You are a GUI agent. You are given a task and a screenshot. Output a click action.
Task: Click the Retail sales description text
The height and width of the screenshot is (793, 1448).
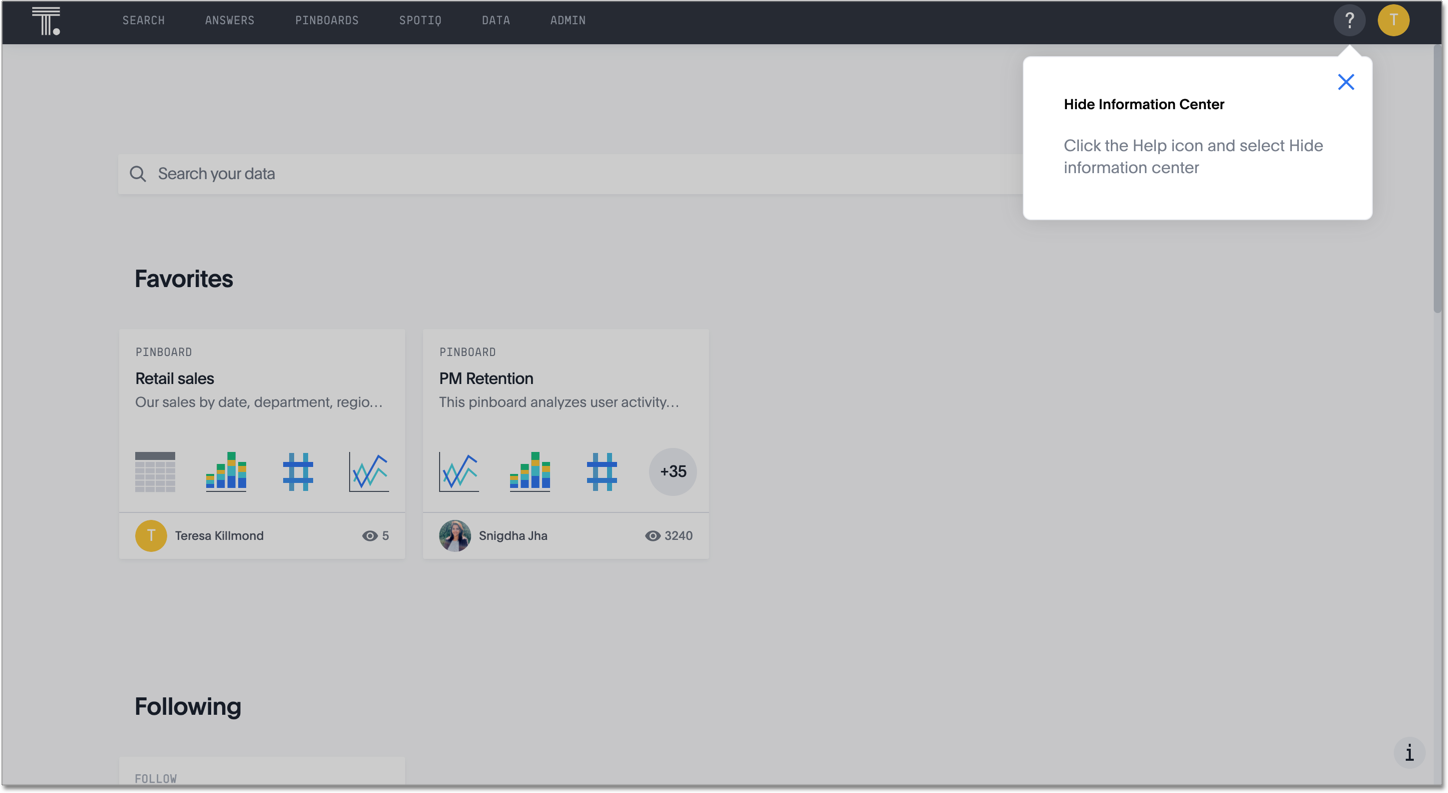[x=259, y=402]
